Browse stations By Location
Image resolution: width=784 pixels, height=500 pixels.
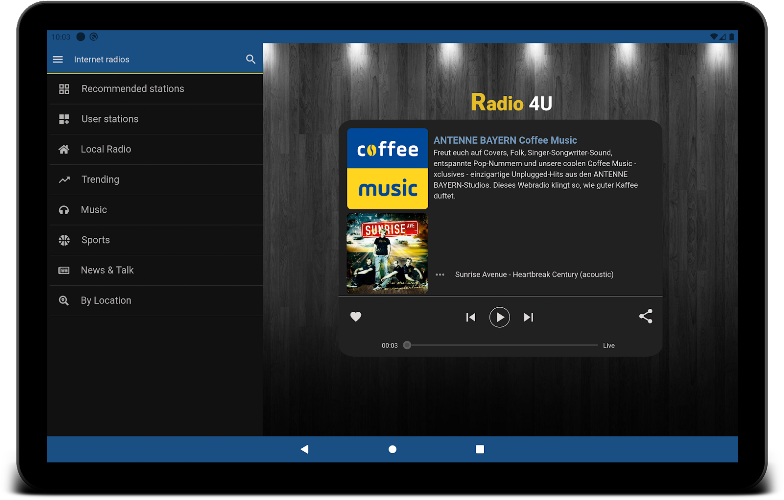pyautogui.click(x=106, y=300)
